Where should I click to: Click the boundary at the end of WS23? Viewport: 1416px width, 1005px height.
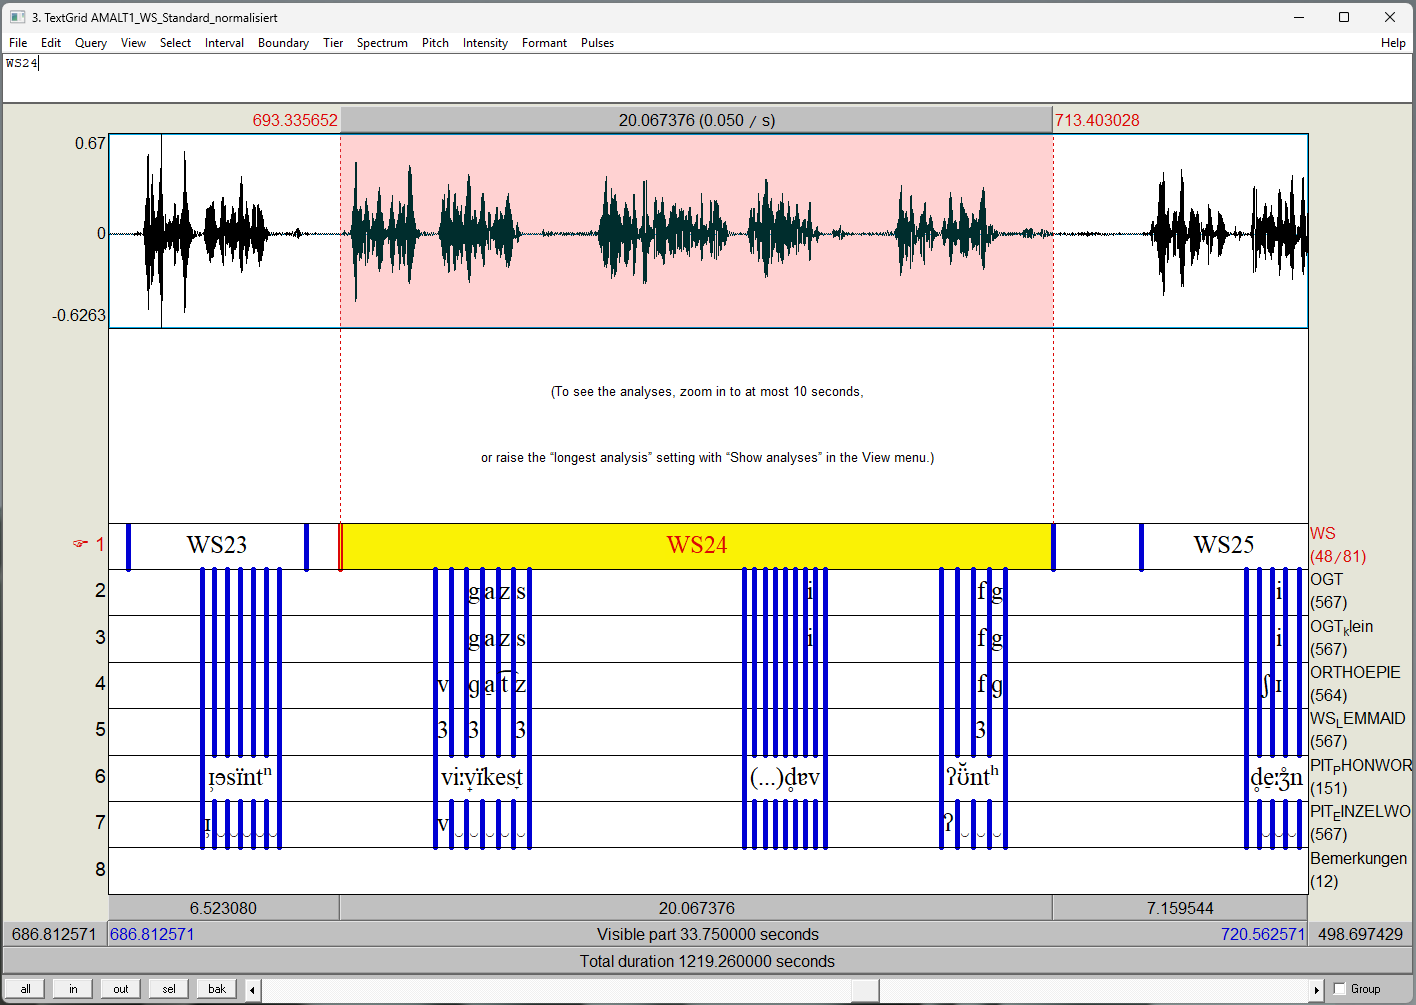click(306, 546)
